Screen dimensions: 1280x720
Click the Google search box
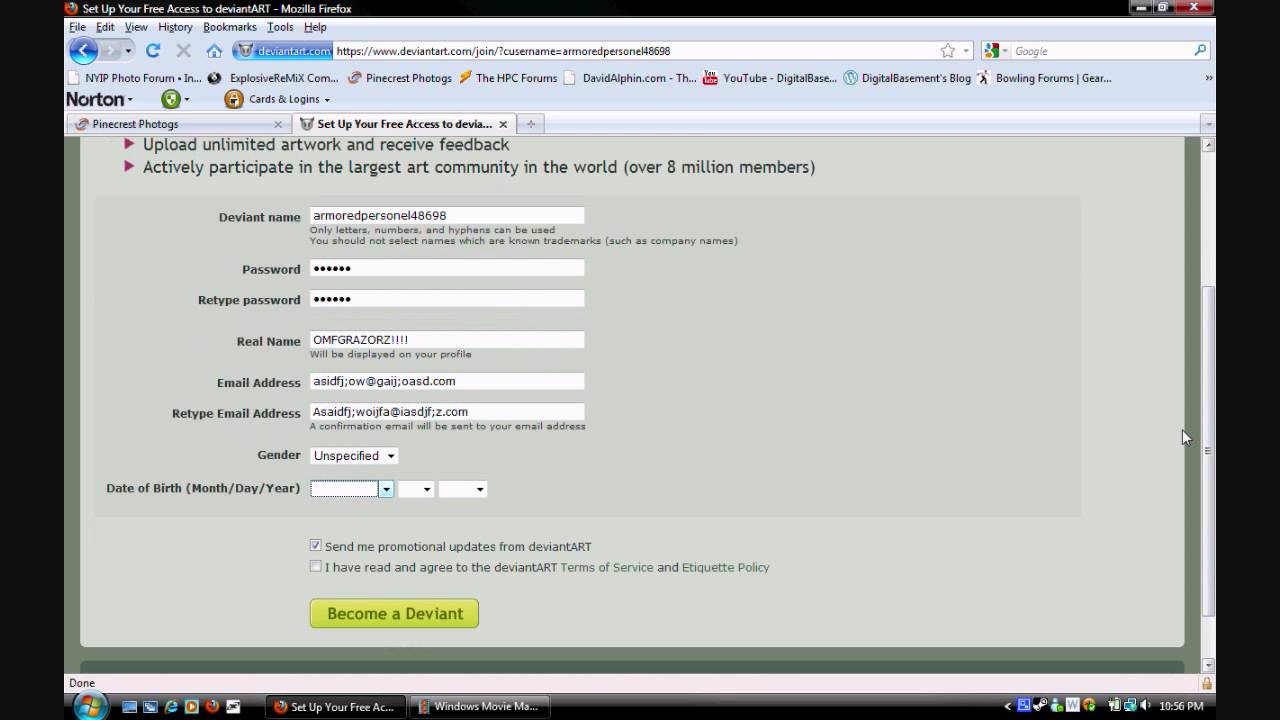(x=1100, y=51)
